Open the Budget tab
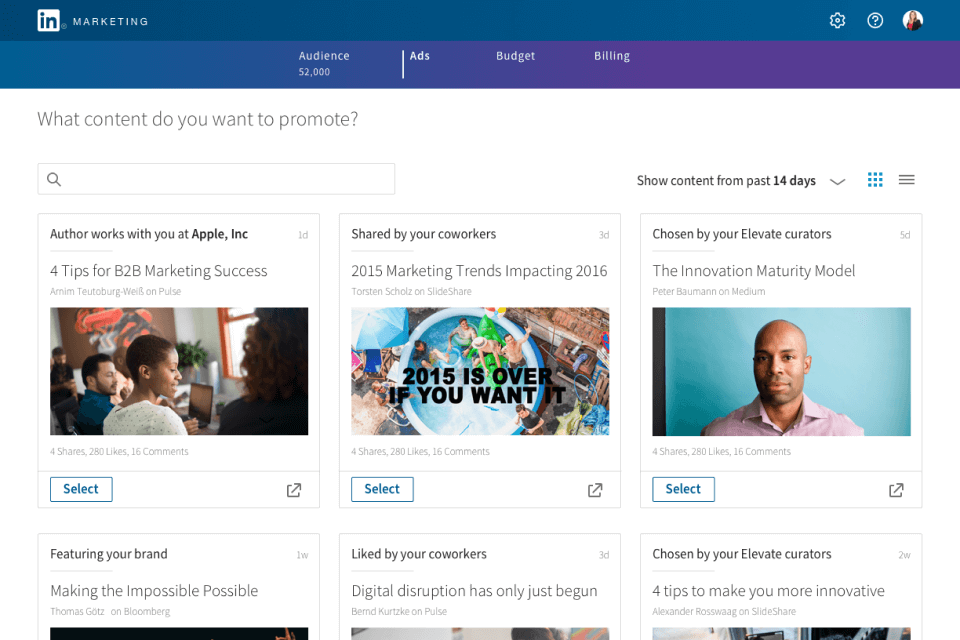 (x=515, y=56)
